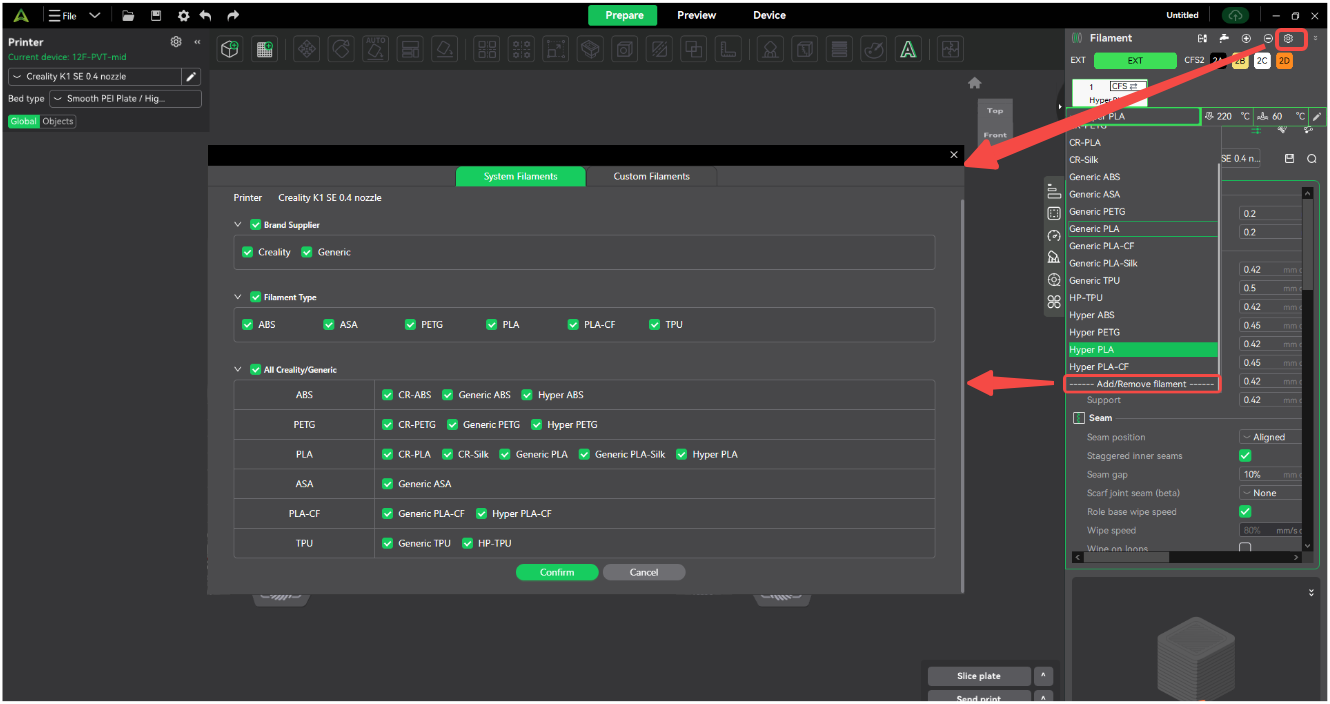Undo the last action arrow
1330x704 pixels.
click(x=206, y=16)
